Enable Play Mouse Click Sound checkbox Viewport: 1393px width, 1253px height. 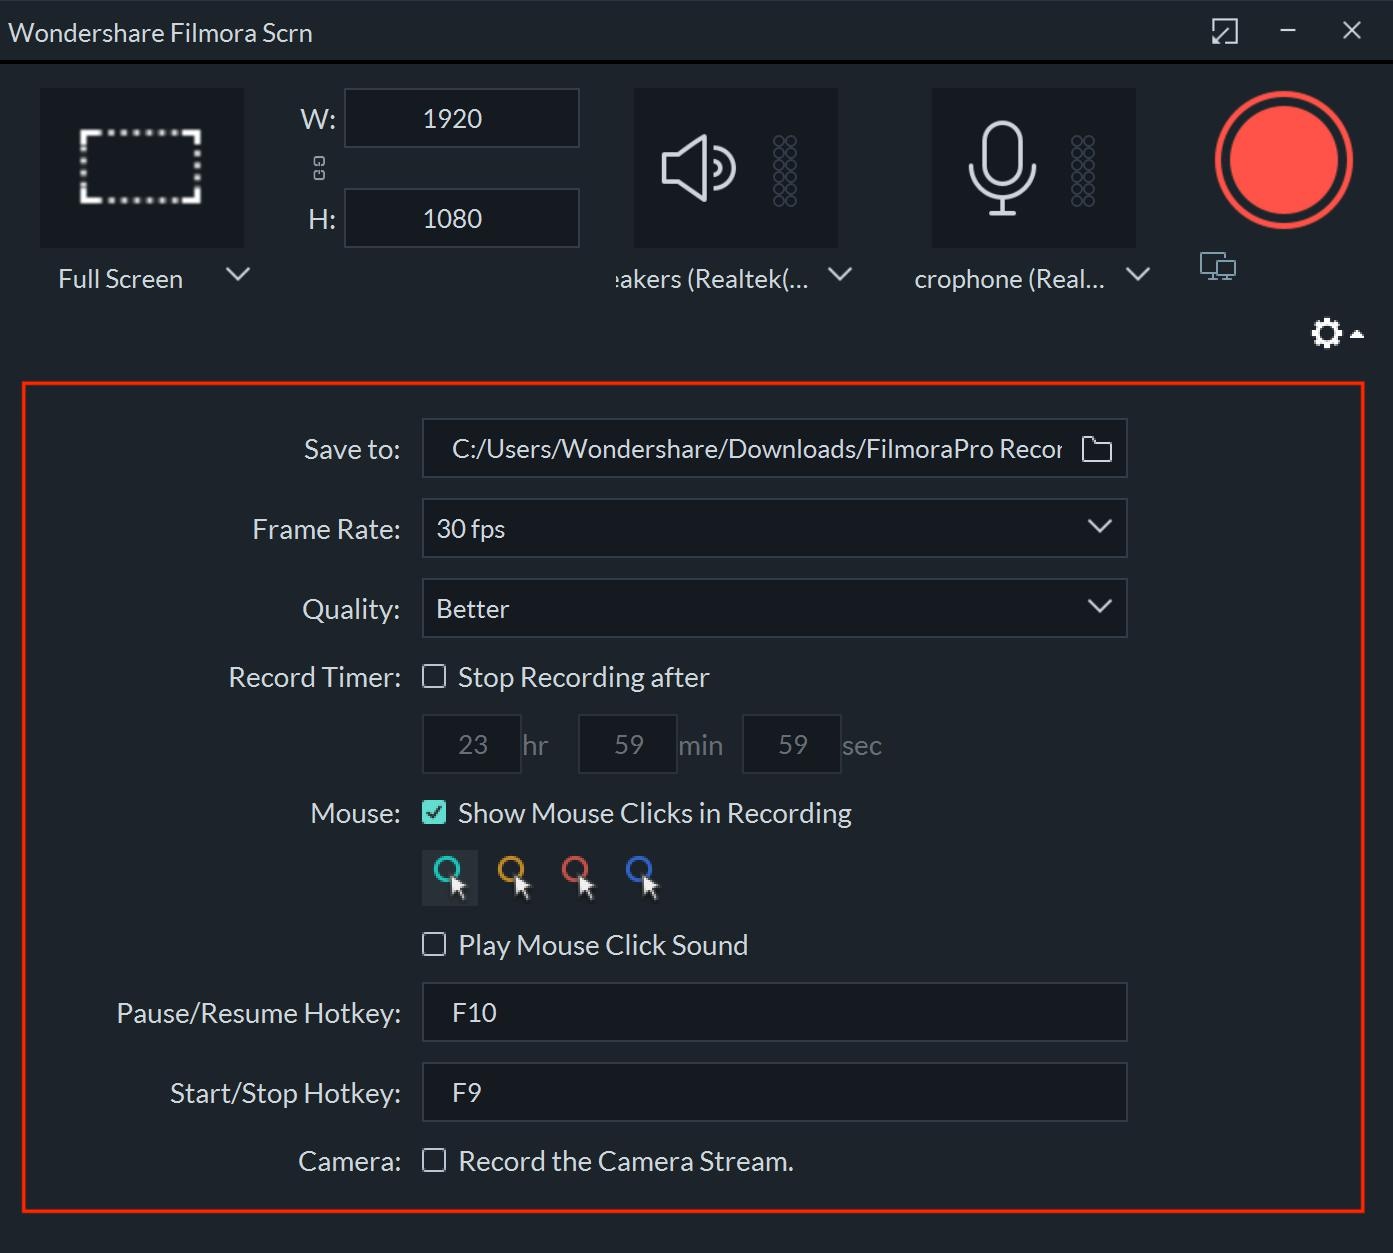tap(434, 944)
